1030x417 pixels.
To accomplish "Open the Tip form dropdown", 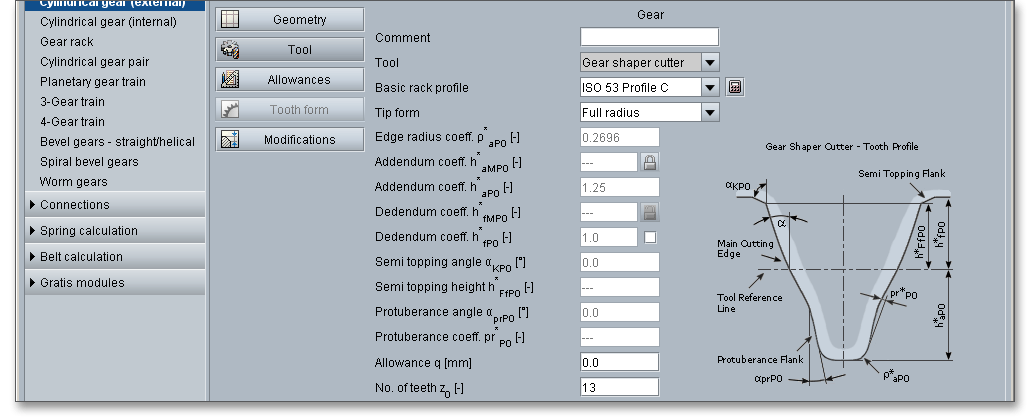I will click(710, 113).
